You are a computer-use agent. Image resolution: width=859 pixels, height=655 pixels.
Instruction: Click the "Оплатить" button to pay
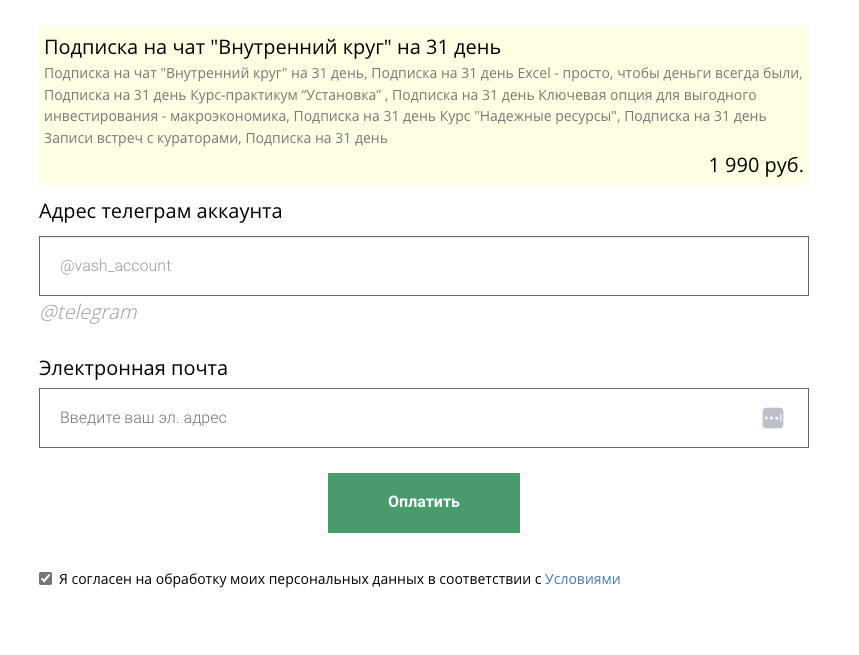(423, 502)
